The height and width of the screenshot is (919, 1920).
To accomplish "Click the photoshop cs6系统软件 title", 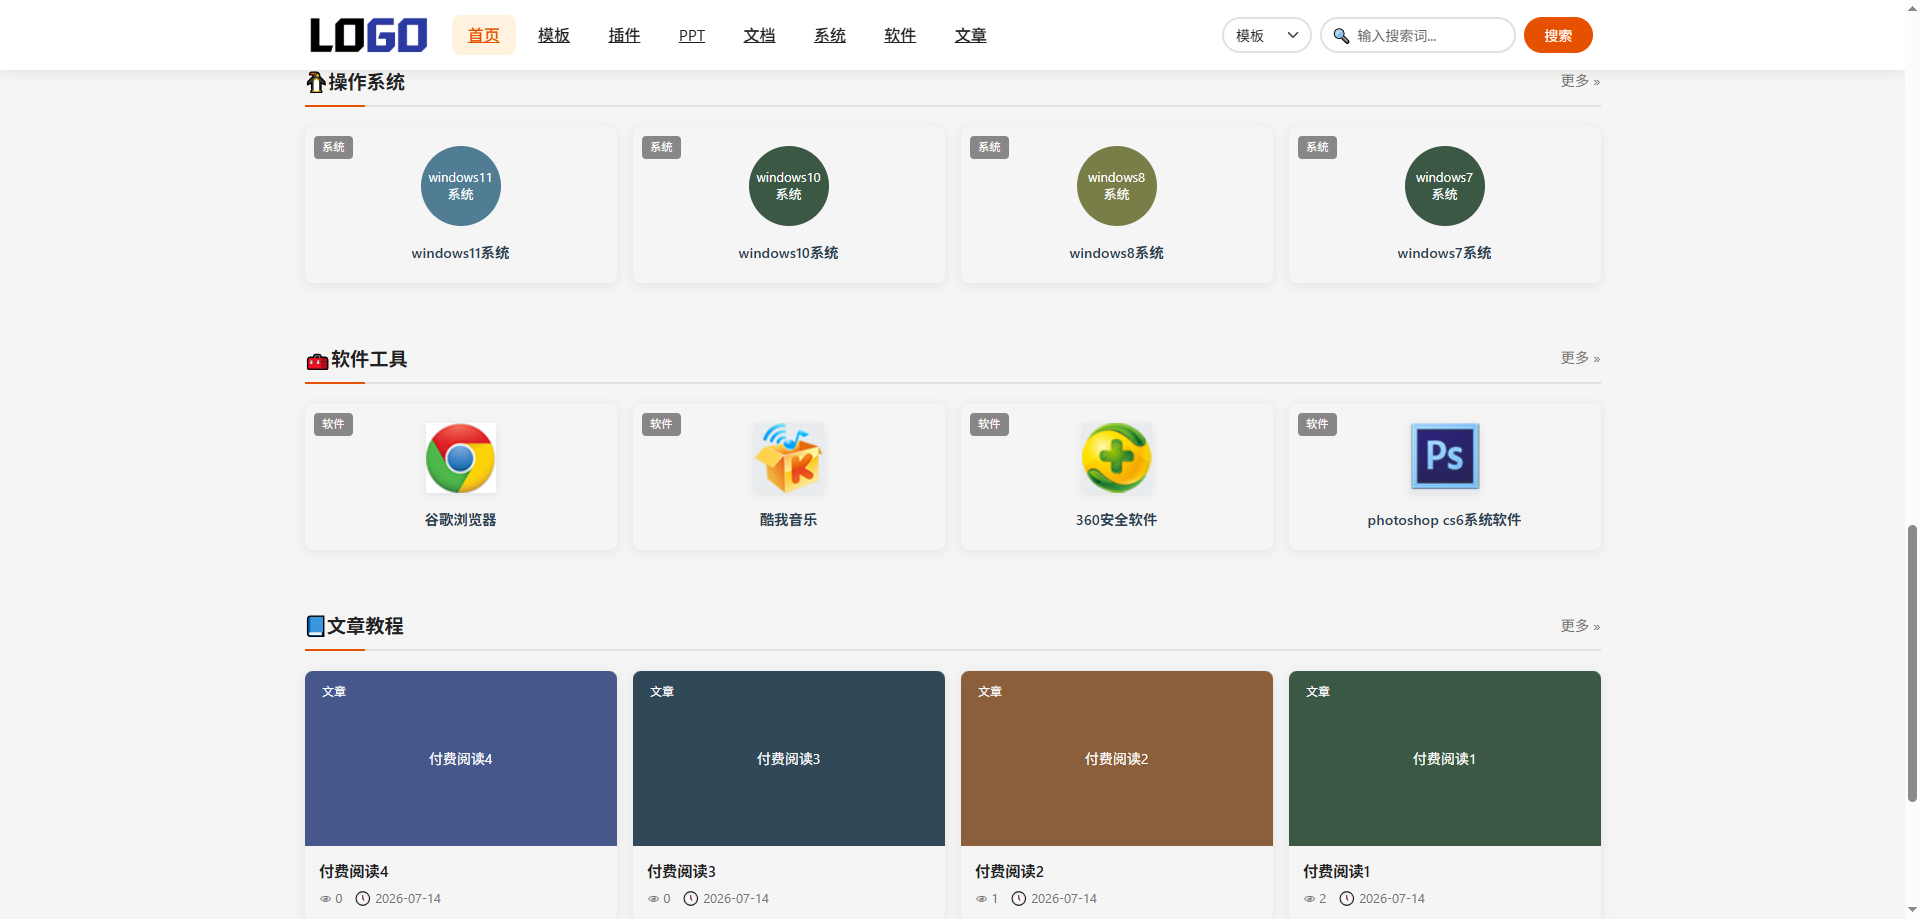I will (x=1445, y=520).
